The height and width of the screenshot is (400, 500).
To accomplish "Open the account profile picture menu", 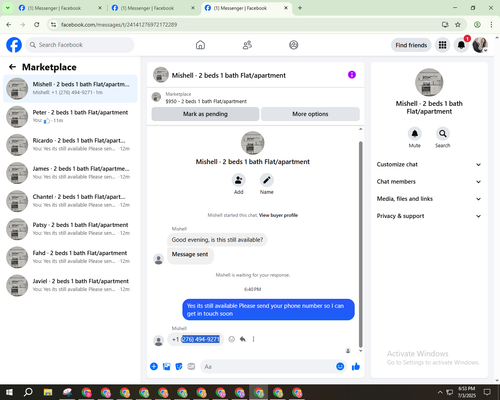I will click(480, 45).
